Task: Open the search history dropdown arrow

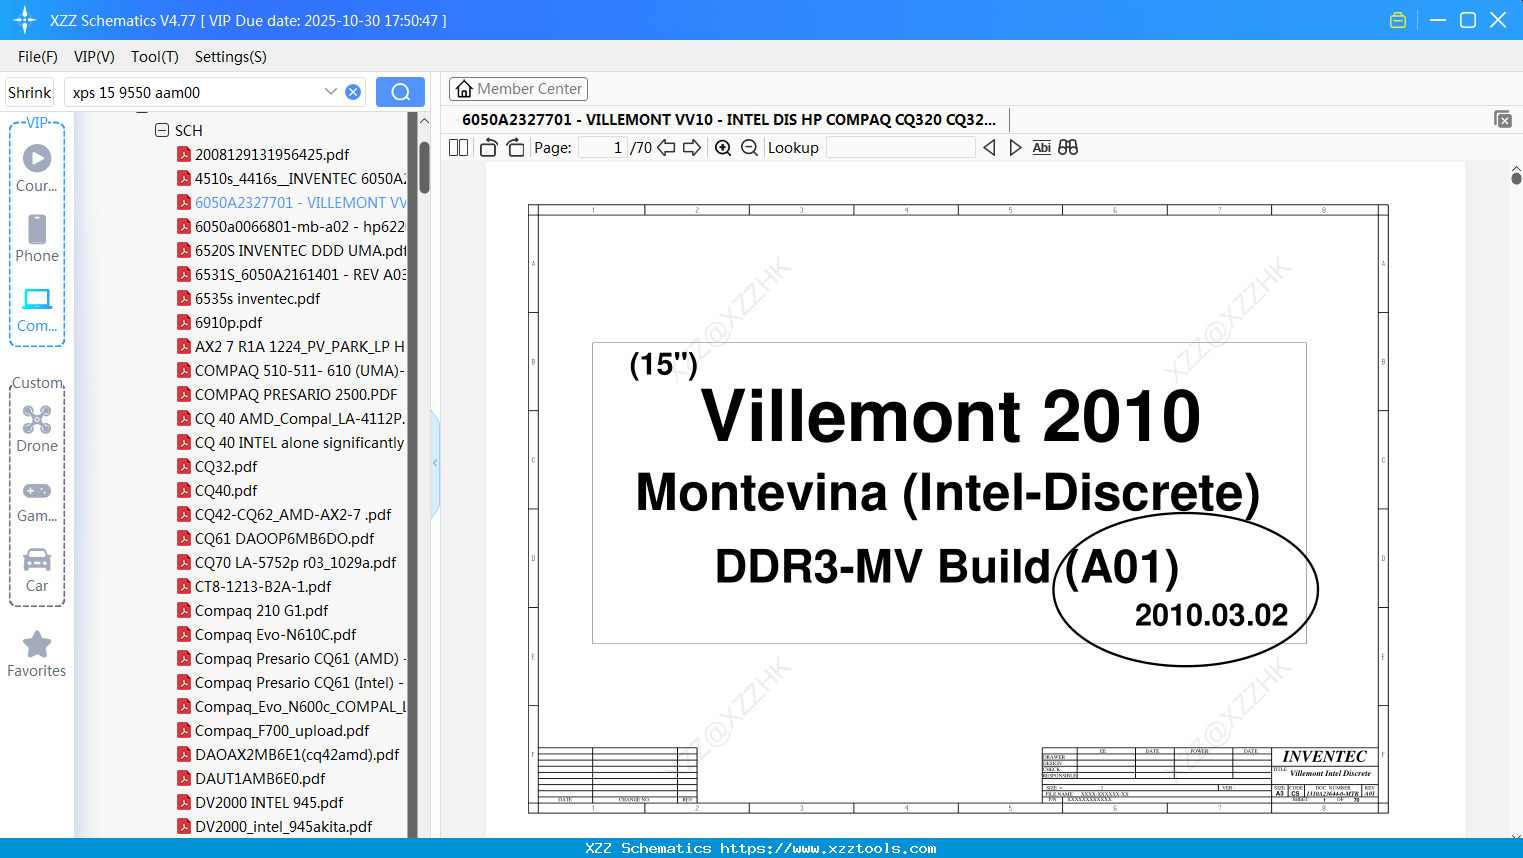Action: [x=330, y=92]
